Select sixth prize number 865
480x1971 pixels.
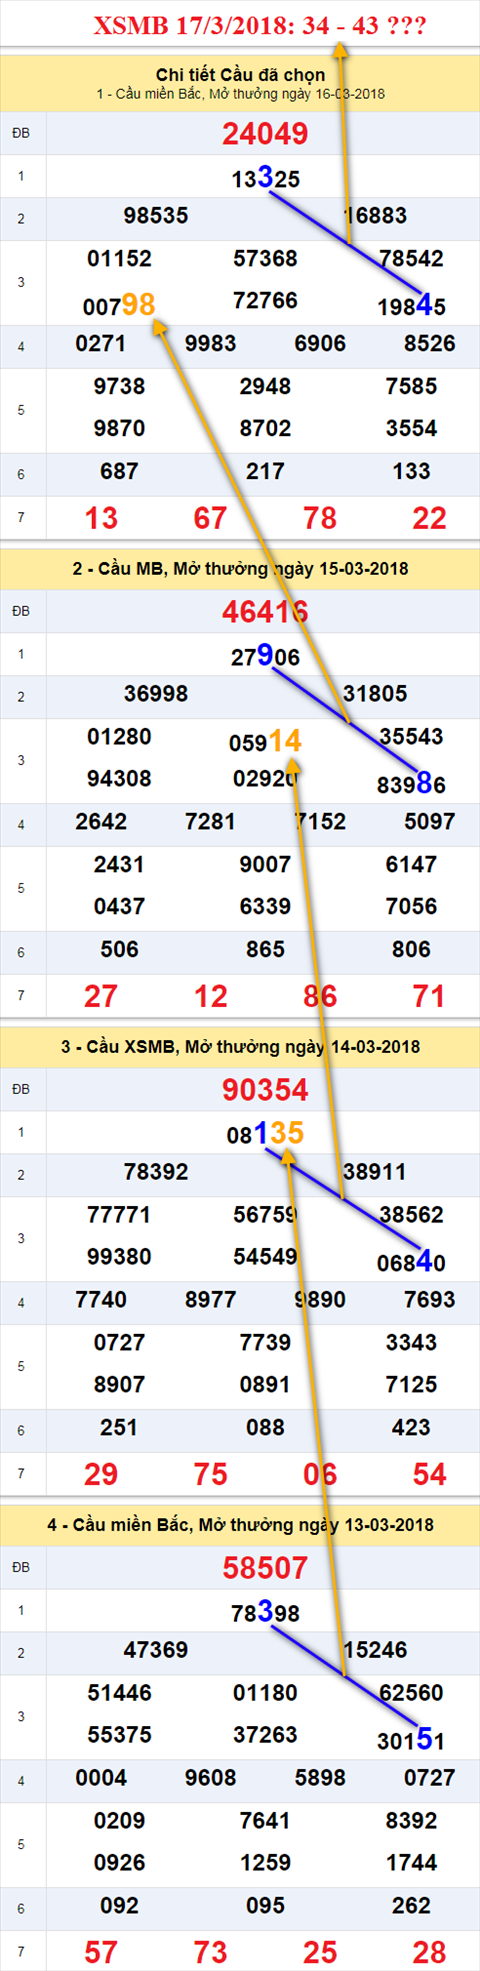[x=265, y=949]
